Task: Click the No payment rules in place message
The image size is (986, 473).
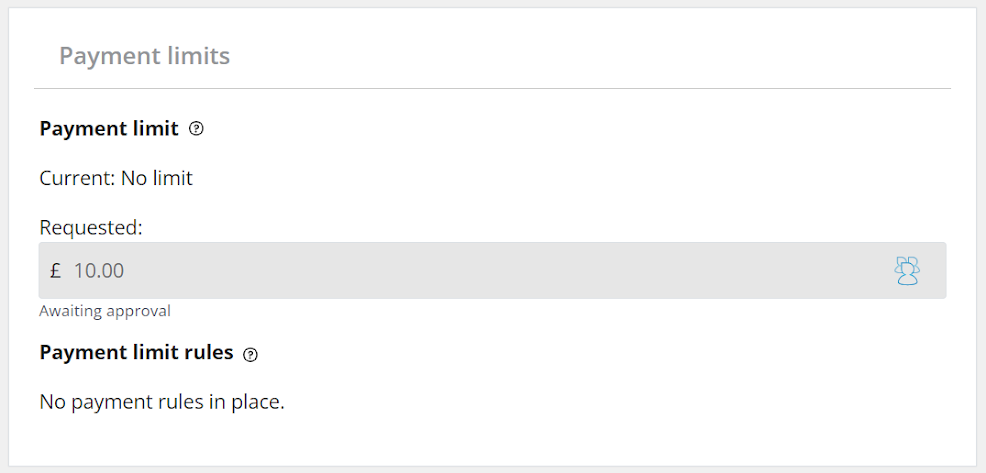Action: [x=162, y=402]
